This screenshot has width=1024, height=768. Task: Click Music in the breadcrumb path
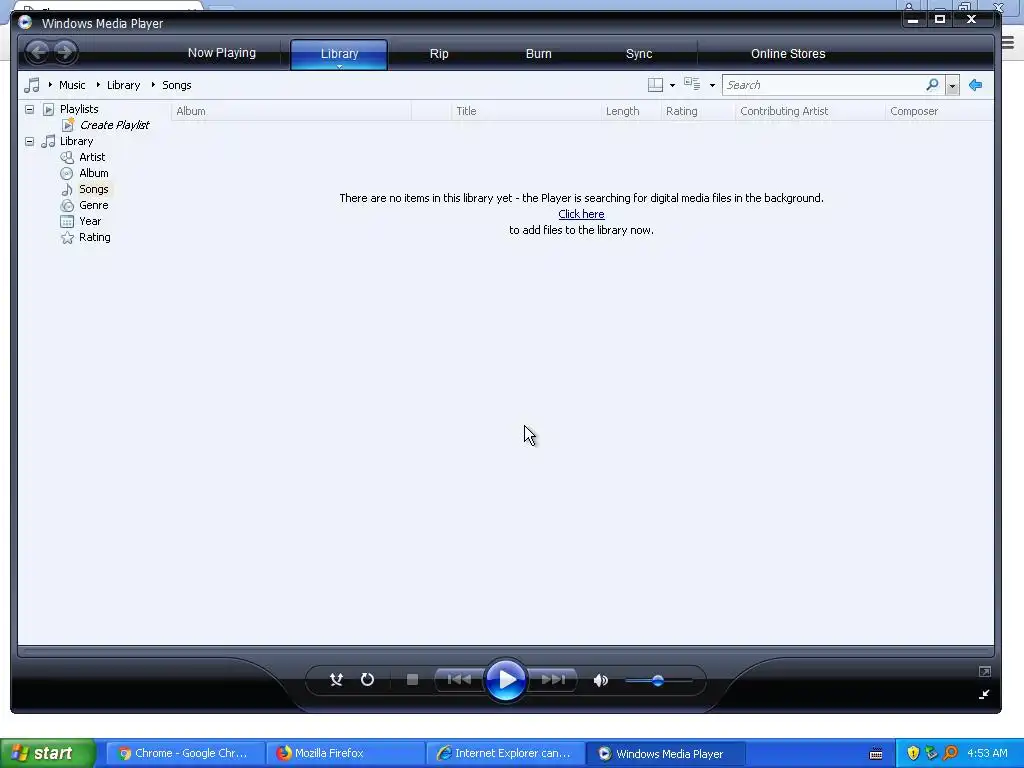[72, 85]
